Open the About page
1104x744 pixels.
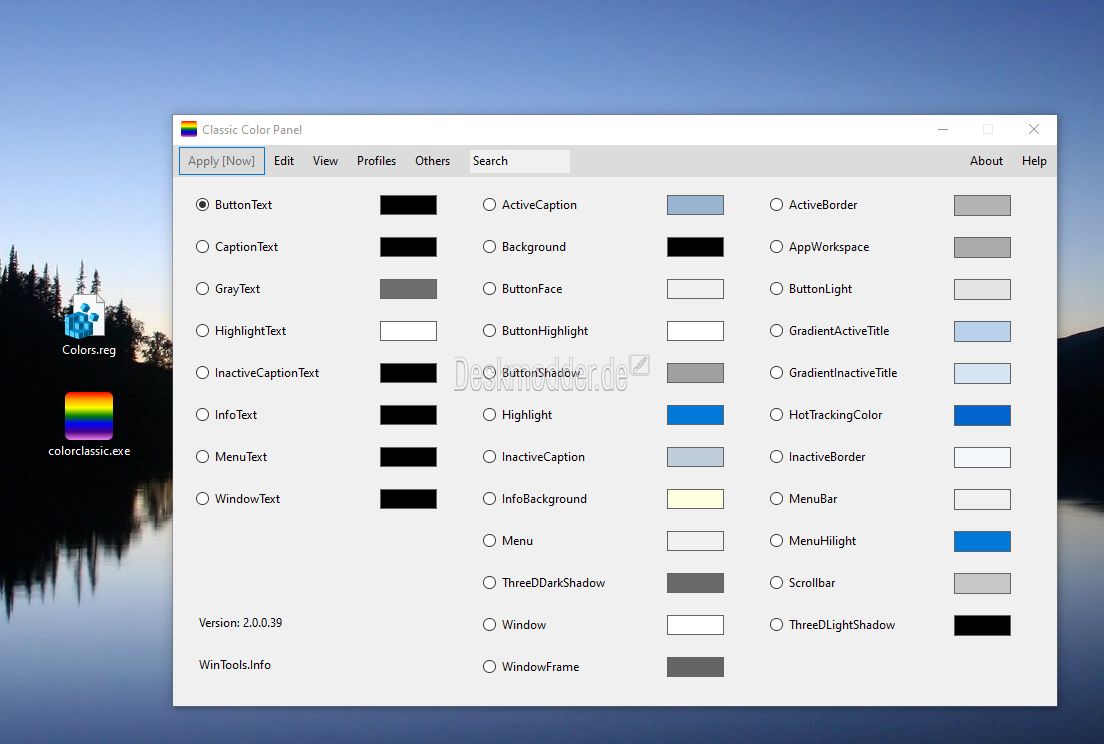(986, 160)
